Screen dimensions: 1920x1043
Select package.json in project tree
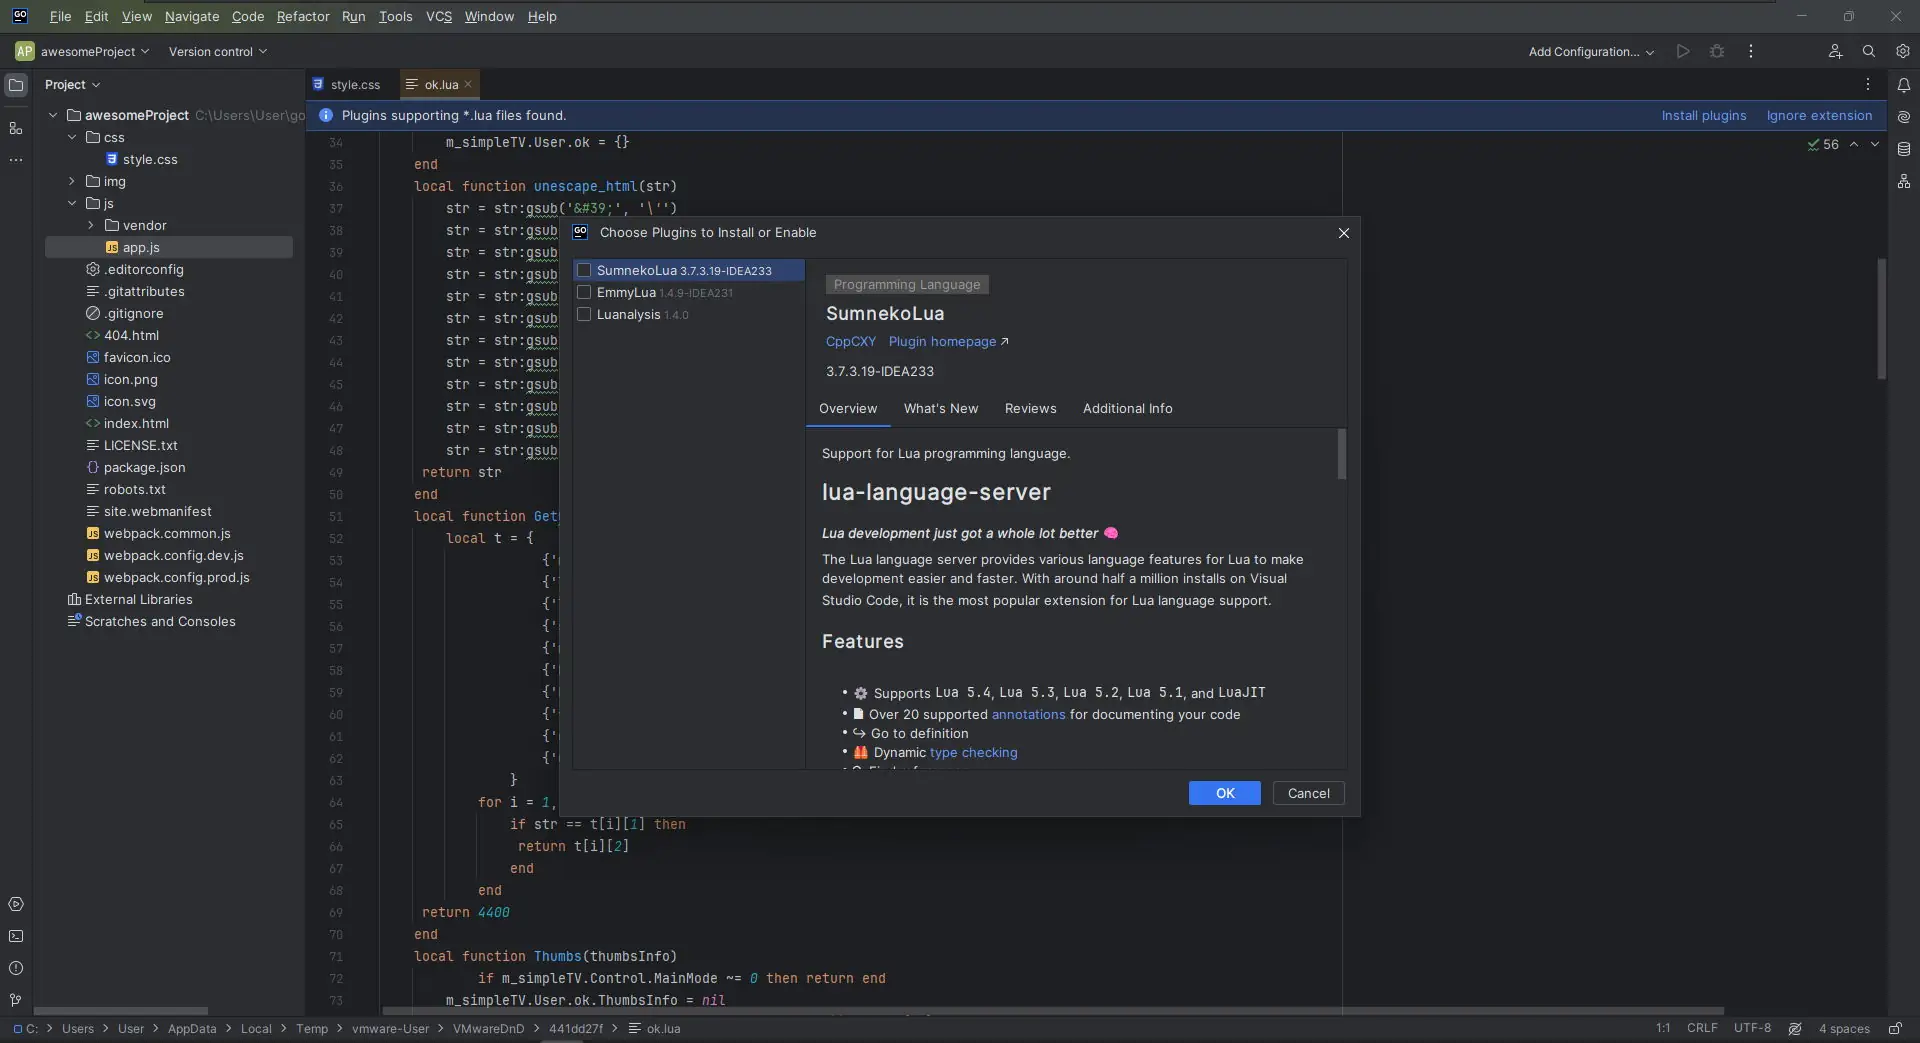tap(144, 467)
